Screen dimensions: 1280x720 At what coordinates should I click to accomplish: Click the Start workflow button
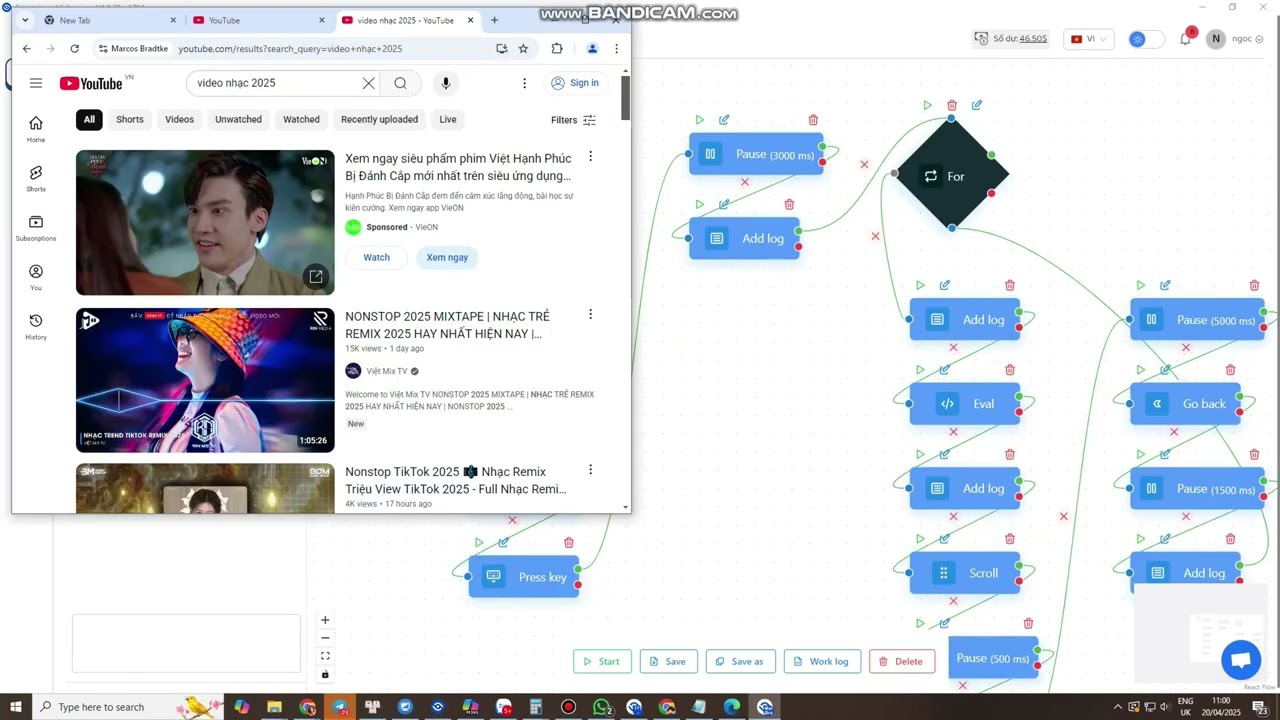pyautogui.click(x=602, y=661)
